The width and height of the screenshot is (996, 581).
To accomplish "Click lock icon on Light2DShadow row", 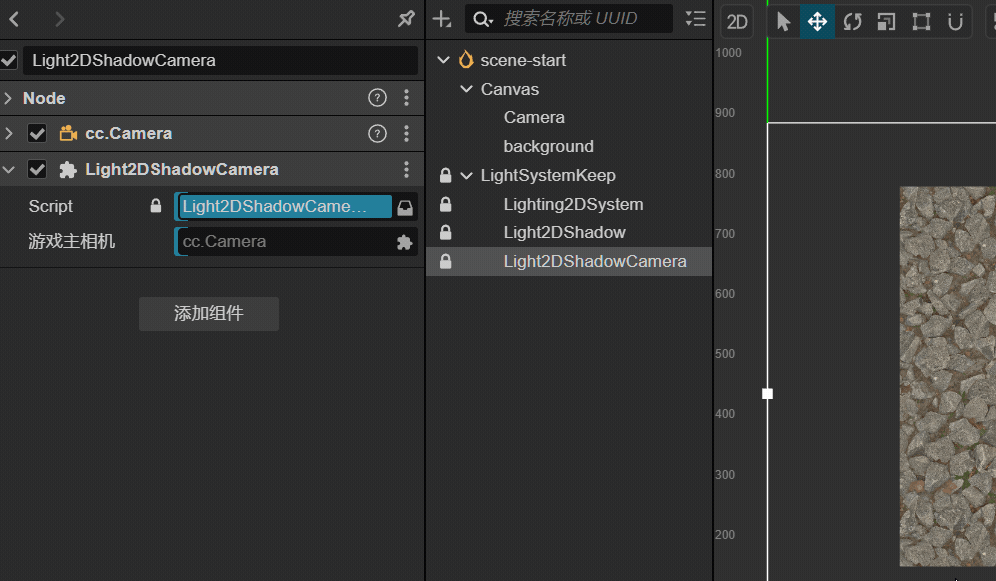I will [445, 232].
